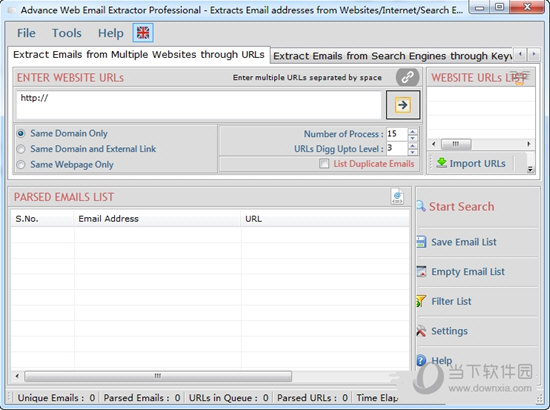Switch to Extract Emails from Multiple Websites tab
The width and height of the screenshot is (550, 410).
click(x=139, y=55)
